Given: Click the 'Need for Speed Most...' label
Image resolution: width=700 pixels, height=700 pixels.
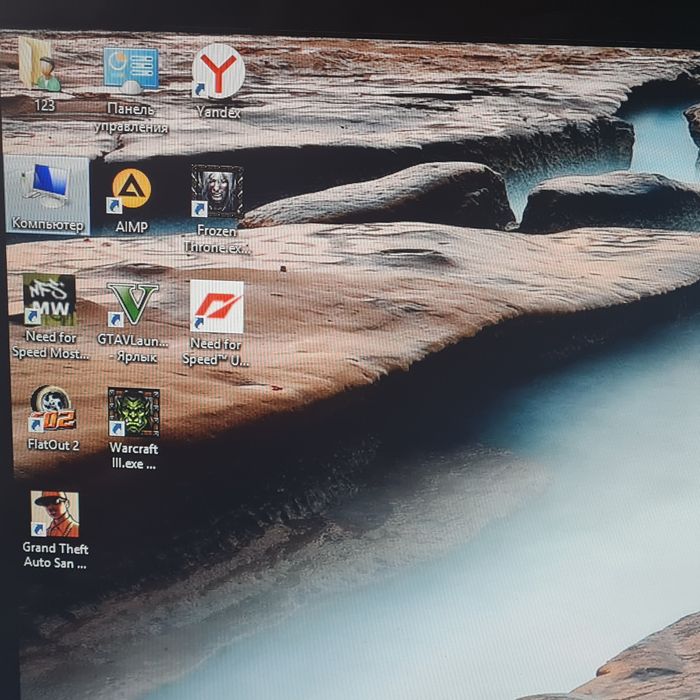Looking at the screenshot, I should [50, 345].
